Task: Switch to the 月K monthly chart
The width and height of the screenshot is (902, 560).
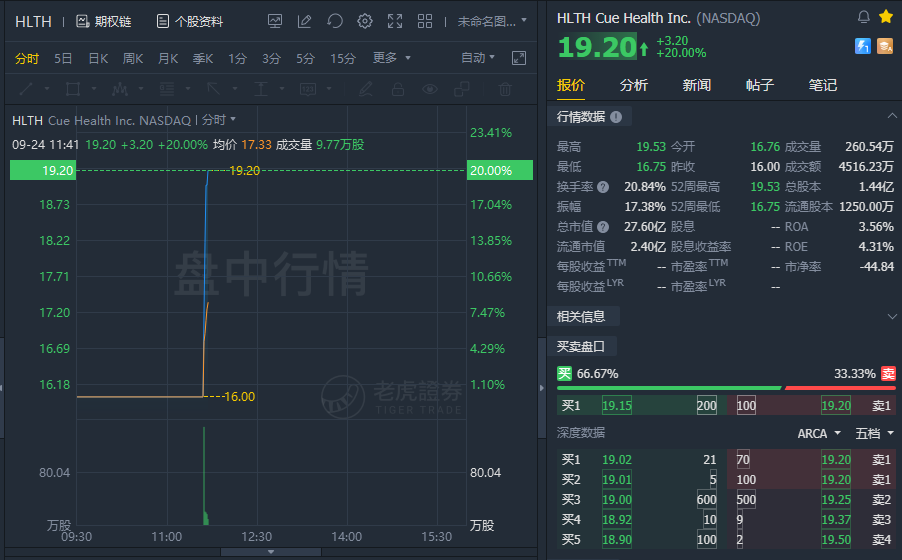Action: click(168, 59)
